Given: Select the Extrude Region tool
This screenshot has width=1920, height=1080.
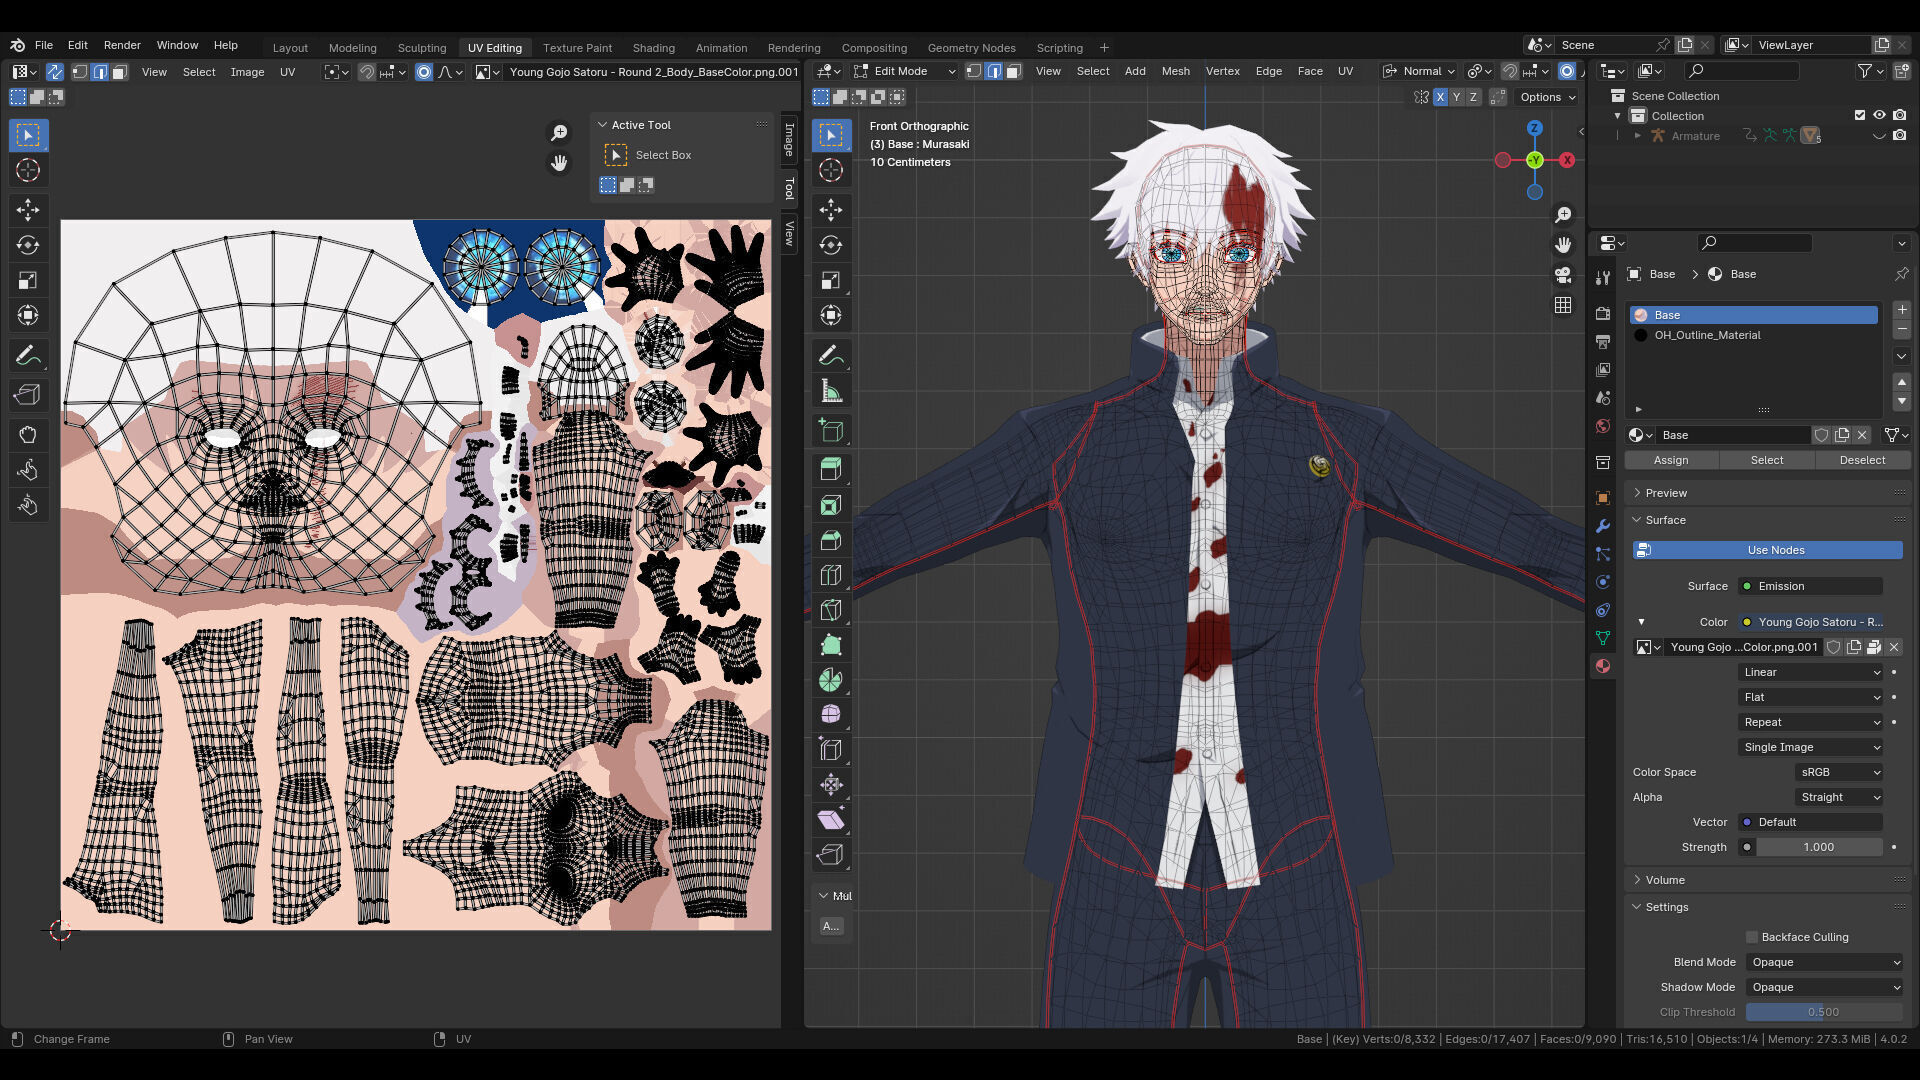Looking at the screenshot, I should 830,469.
